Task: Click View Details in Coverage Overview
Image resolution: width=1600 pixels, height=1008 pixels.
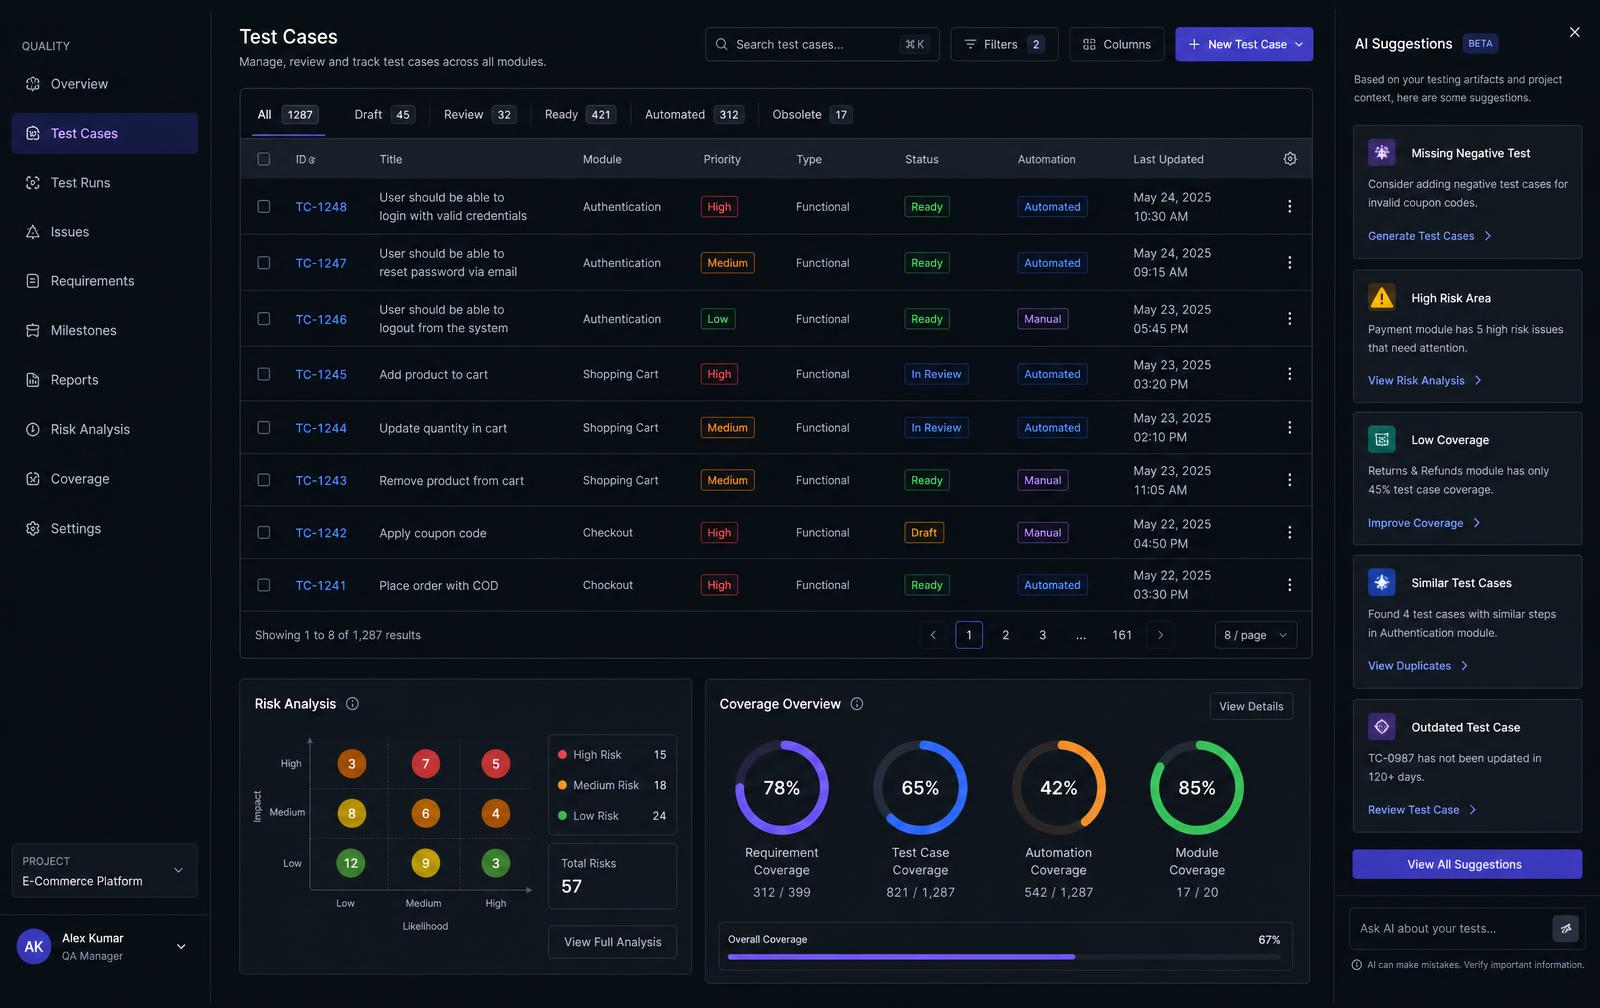Action: [x=1251, y=706]
